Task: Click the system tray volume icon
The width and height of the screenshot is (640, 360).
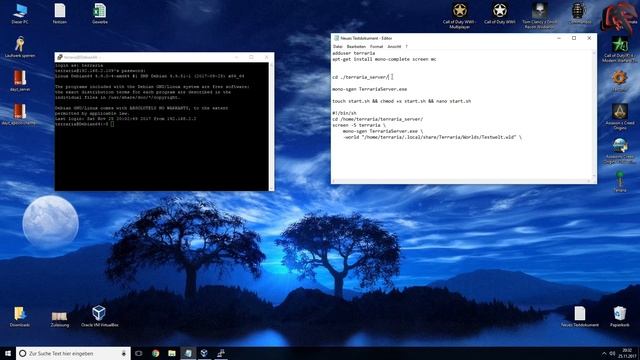Action: tap(612, 353)
